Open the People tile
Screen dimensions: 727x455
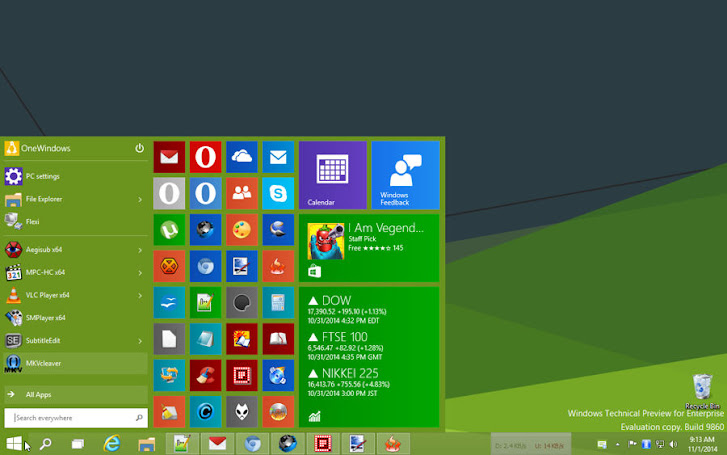tap(242, 193)
